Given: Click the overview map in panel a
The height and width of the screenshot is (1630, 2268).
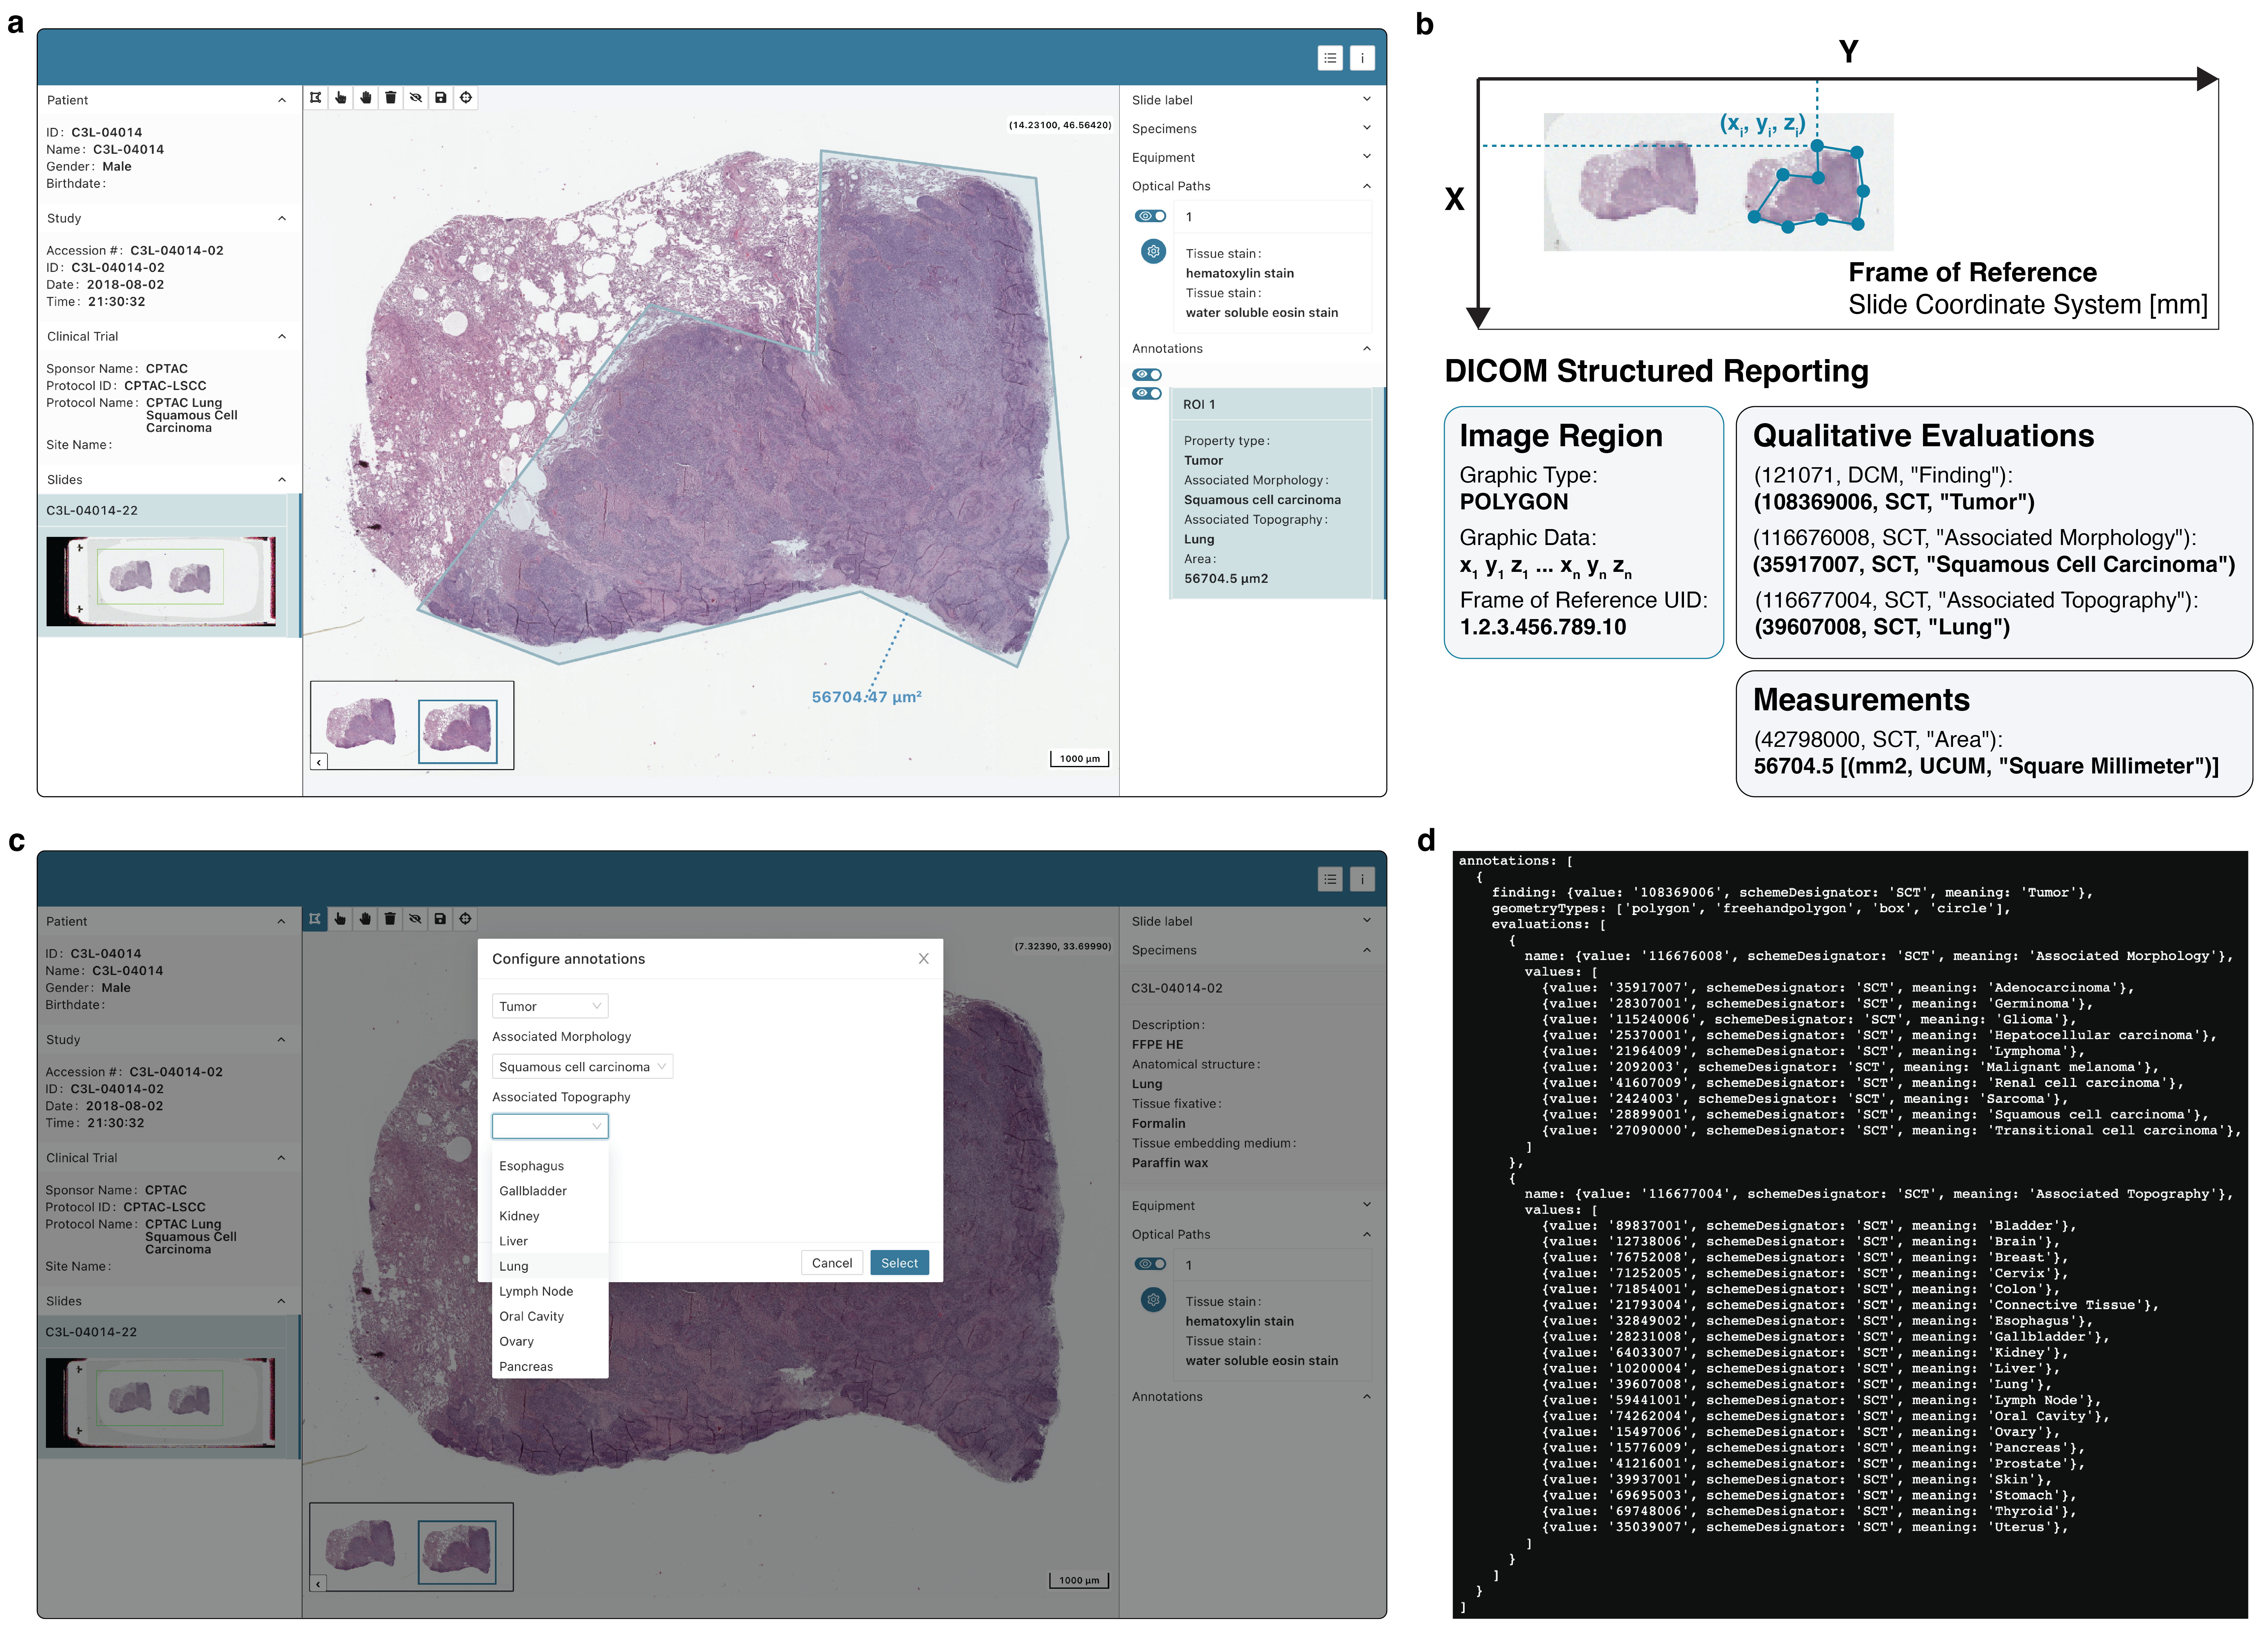Looking at the screenshot, I should [x=412, y=725].
